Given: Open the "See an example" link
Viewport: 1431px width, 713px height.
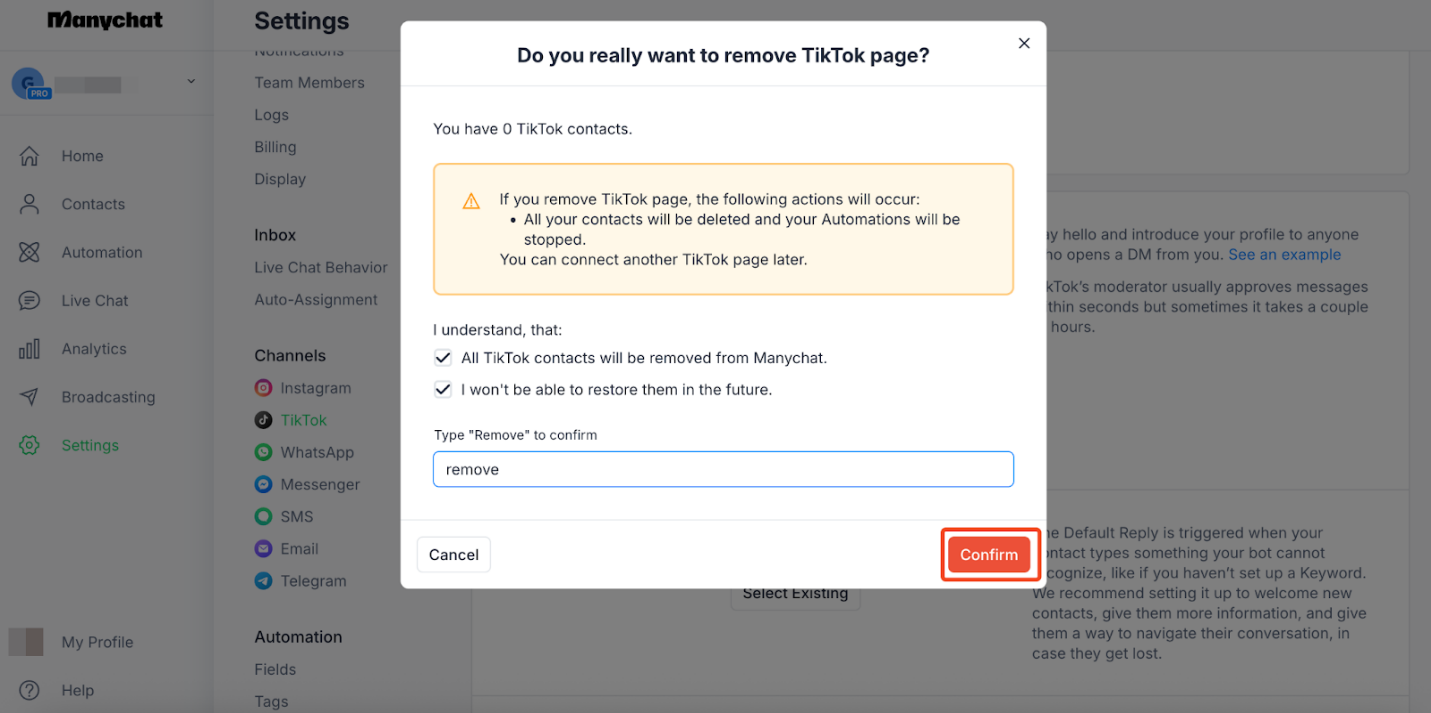Looking at the screenshot, I should point(1284,255).
